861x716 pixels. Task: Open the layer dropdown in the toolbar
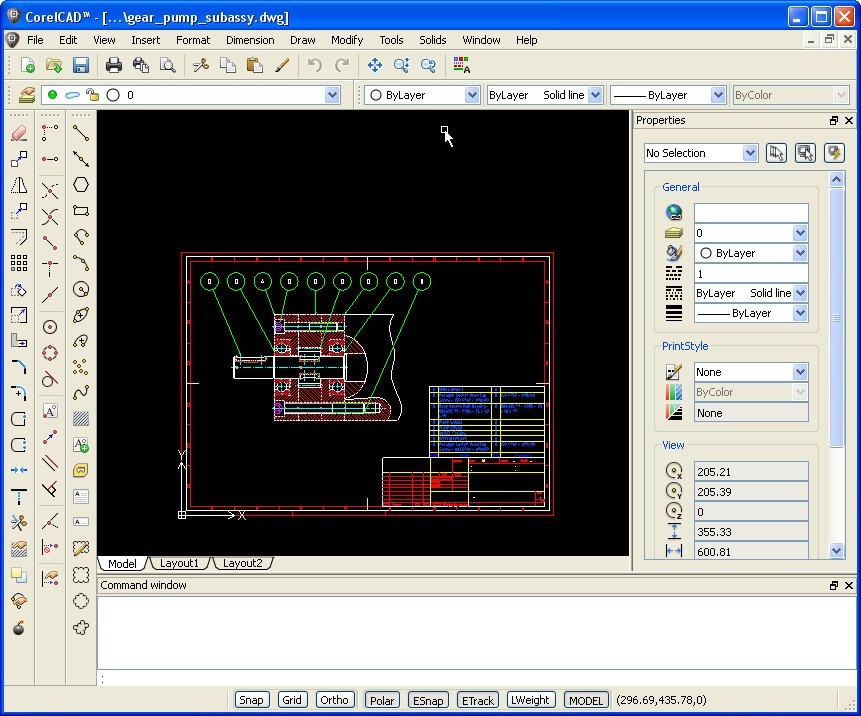coord(332,95)
